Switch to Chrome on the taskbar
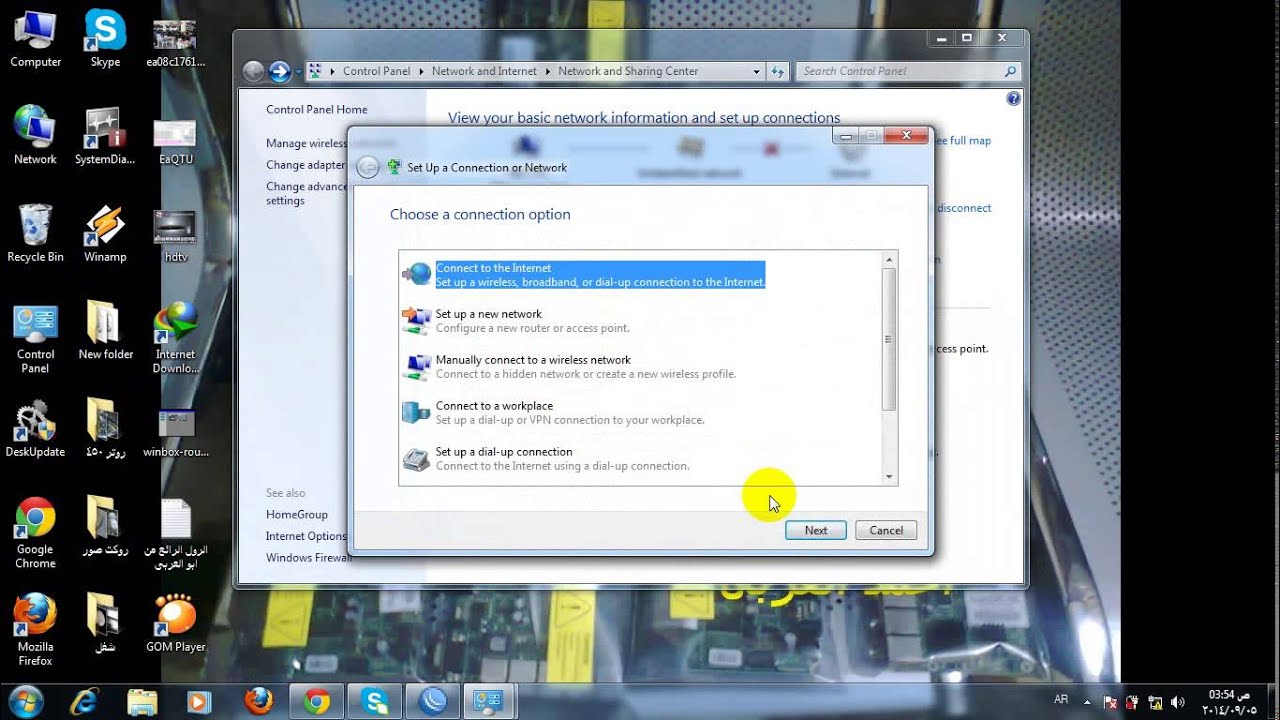The width and height of the screenshot is (1280, 720). [317, 700]
